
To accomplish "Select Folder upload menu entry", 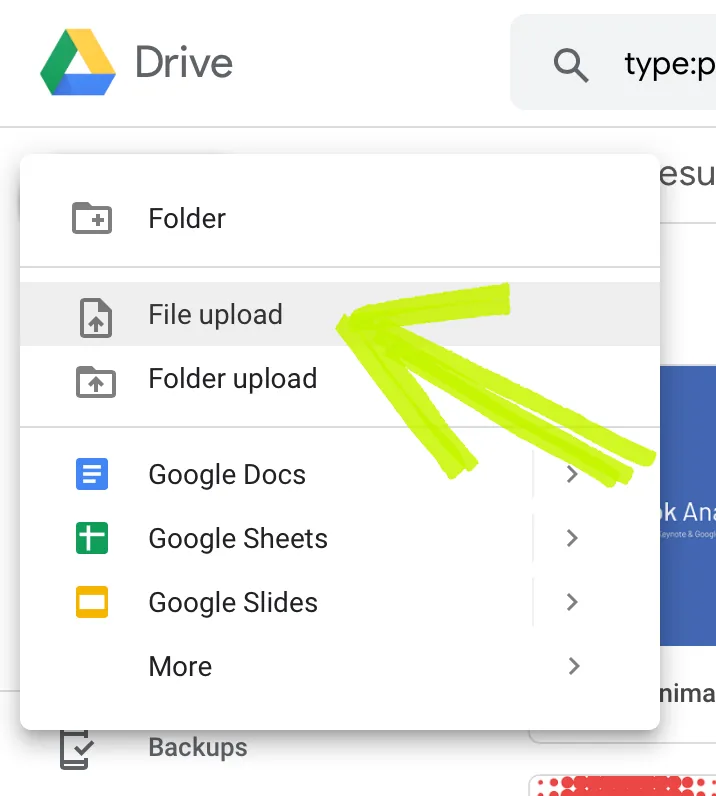I will tap(340, 379).
